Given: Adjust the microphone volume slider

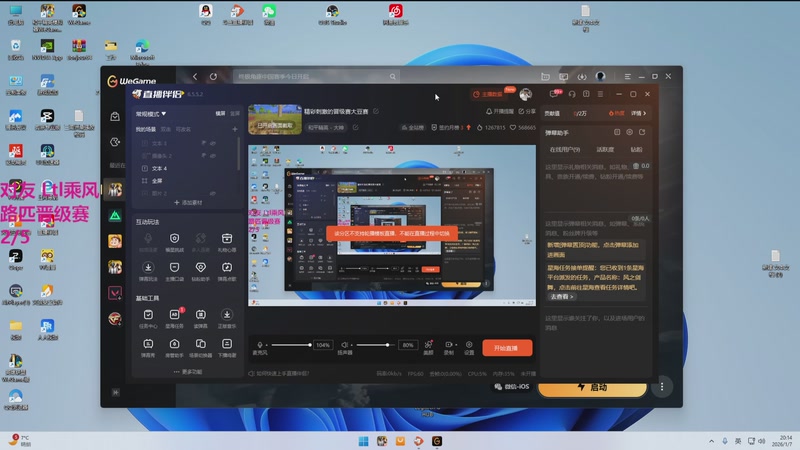Looking at the screenshot, I should click(291, 345).
